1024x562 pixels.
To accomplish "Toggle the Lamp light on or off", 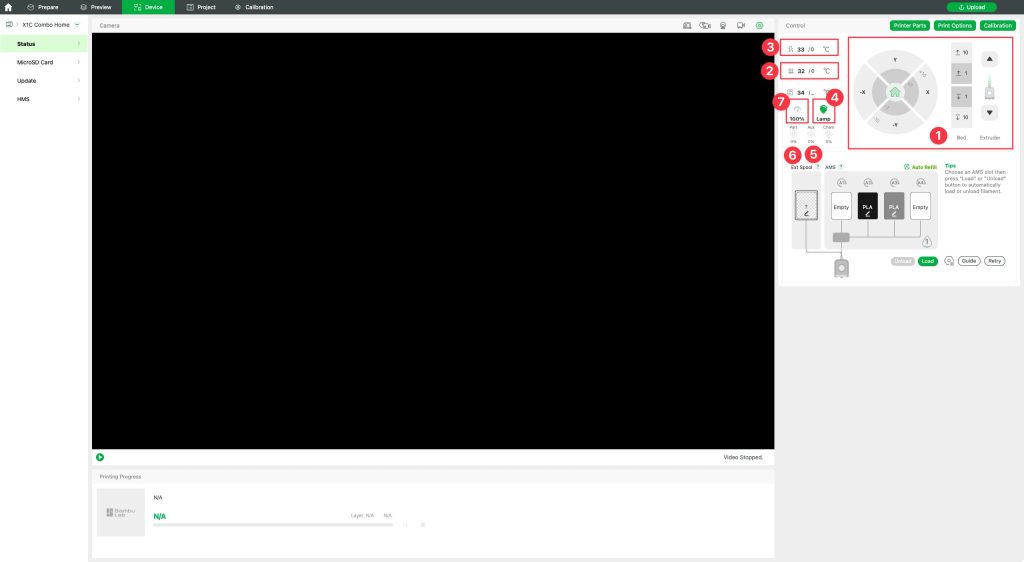I will (x=824, y=112).
